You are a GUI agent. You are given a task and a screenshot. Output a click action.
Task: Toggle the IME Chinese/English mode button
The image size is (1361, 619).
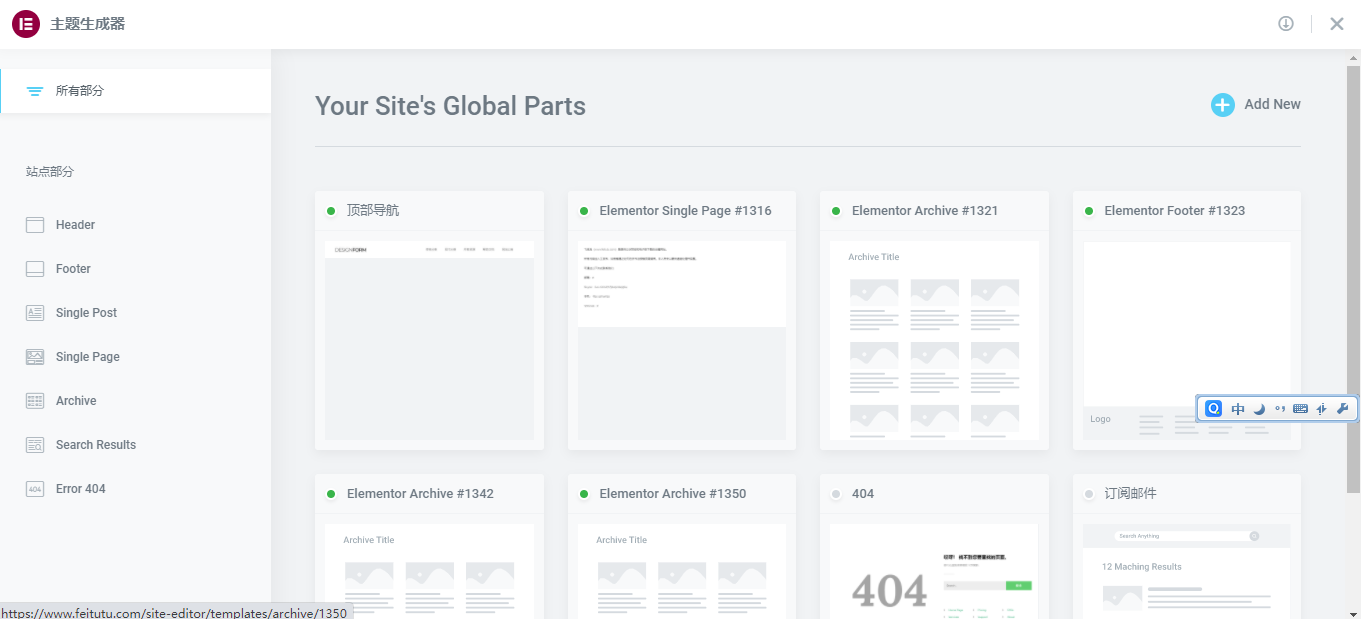coord(1238,408)
